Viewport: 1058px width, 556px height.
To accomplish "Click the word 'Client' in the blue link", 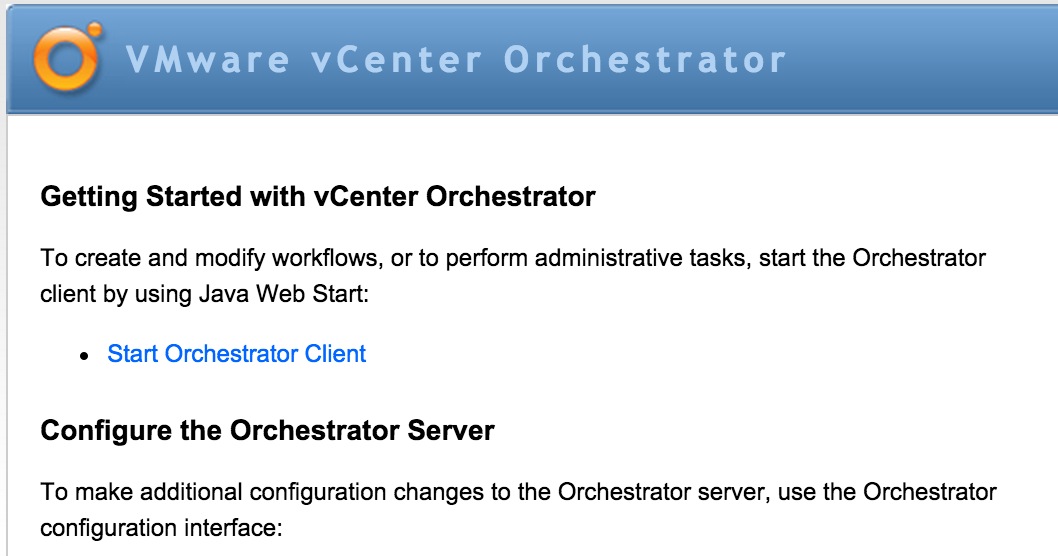I will [334, 354].
